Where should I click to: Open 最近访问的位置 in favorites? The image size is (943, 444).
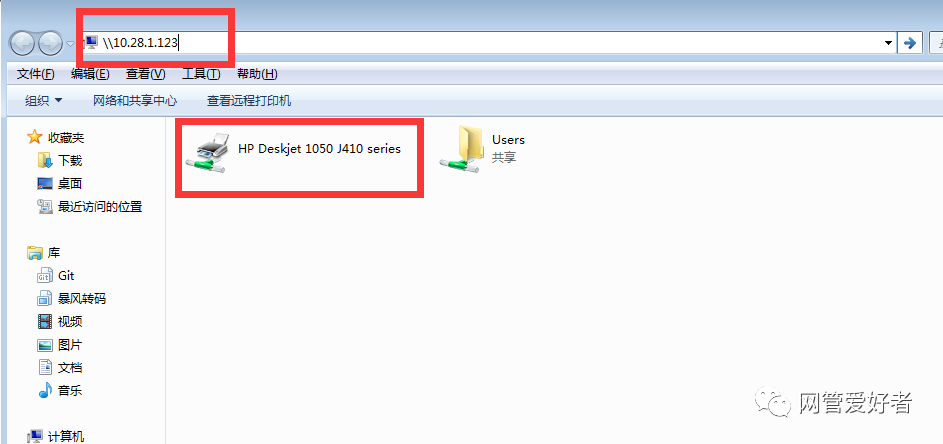pyautogui.click(x=100, y=206)
